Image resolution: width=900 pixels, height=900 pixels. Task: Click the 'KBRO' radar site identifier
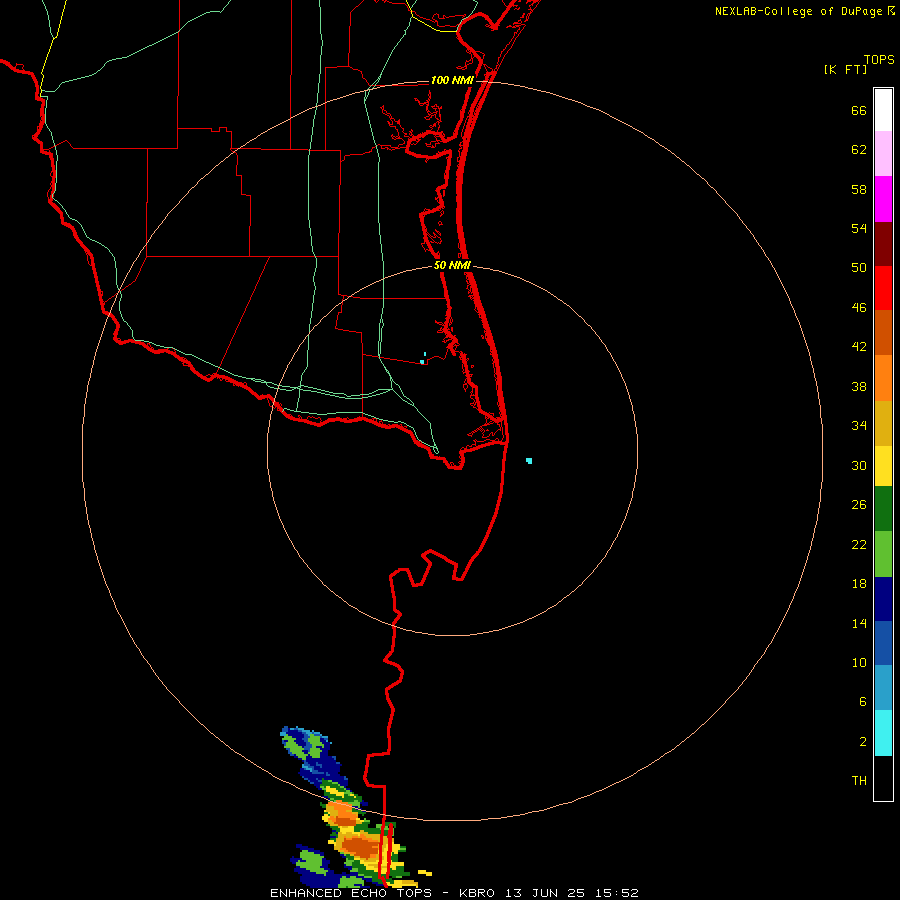click(x=477, y=893)
